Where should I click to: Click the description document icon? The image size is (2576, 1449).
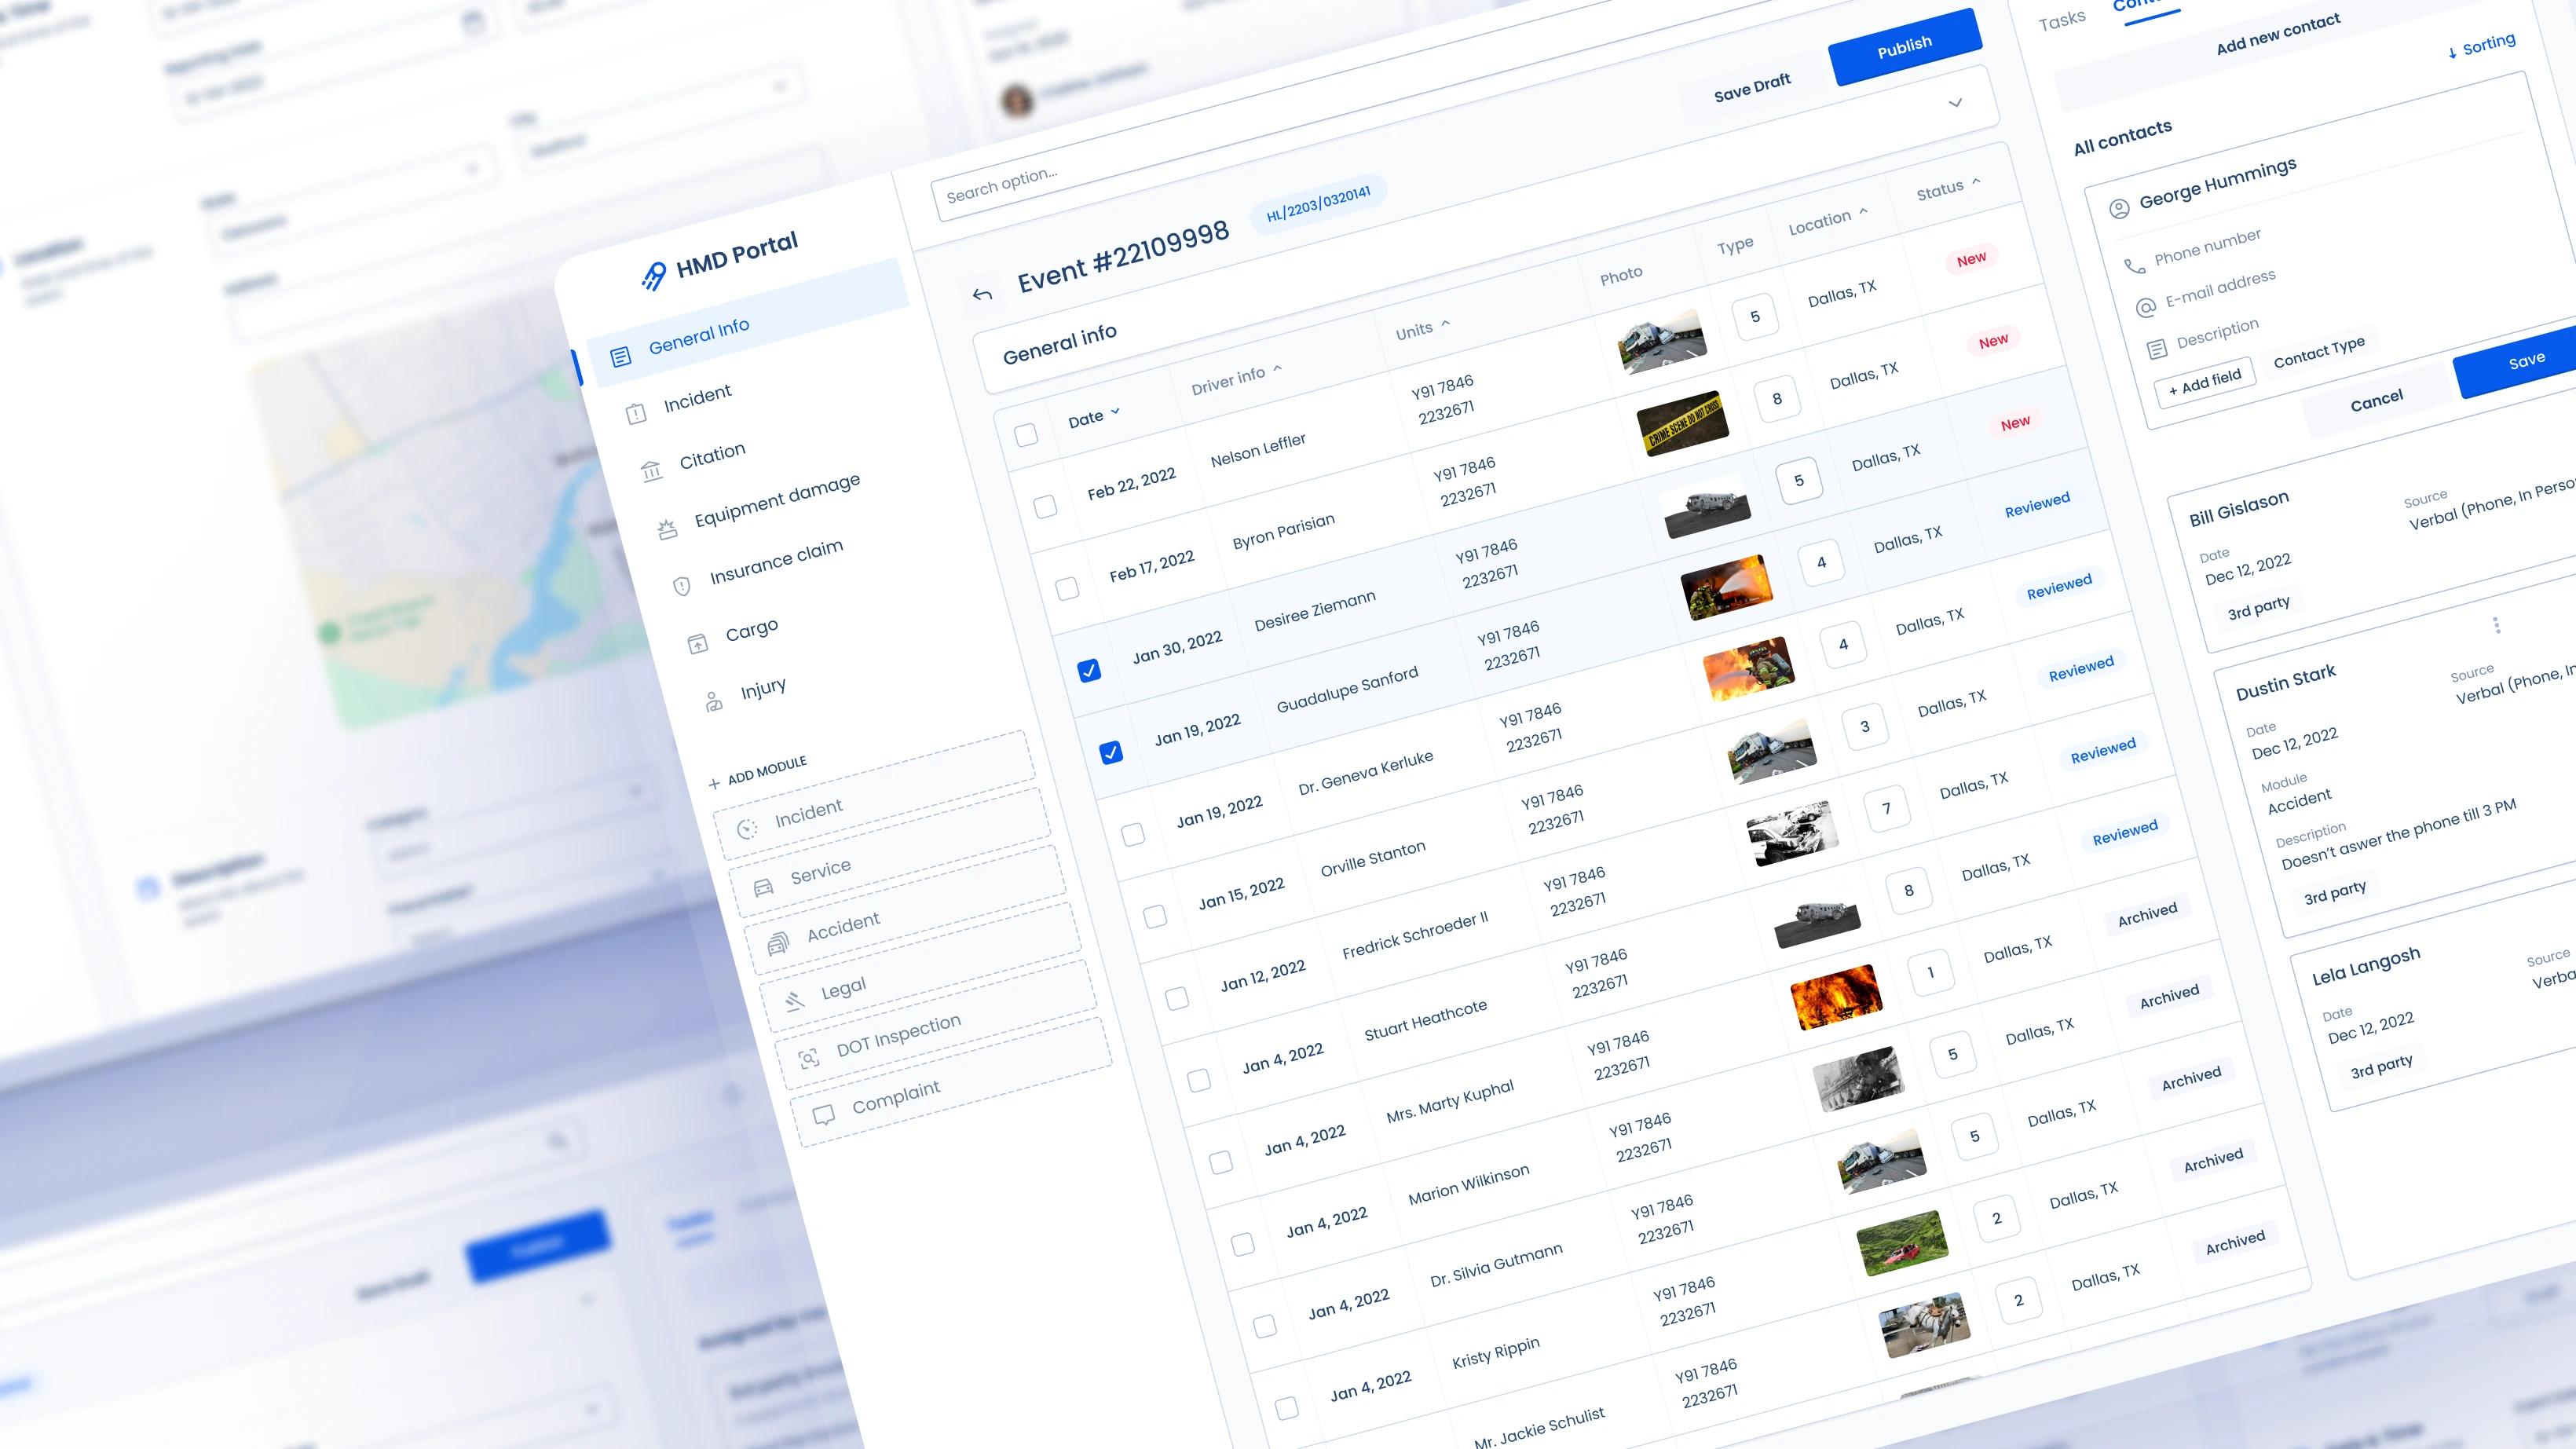pos(2157,349)
